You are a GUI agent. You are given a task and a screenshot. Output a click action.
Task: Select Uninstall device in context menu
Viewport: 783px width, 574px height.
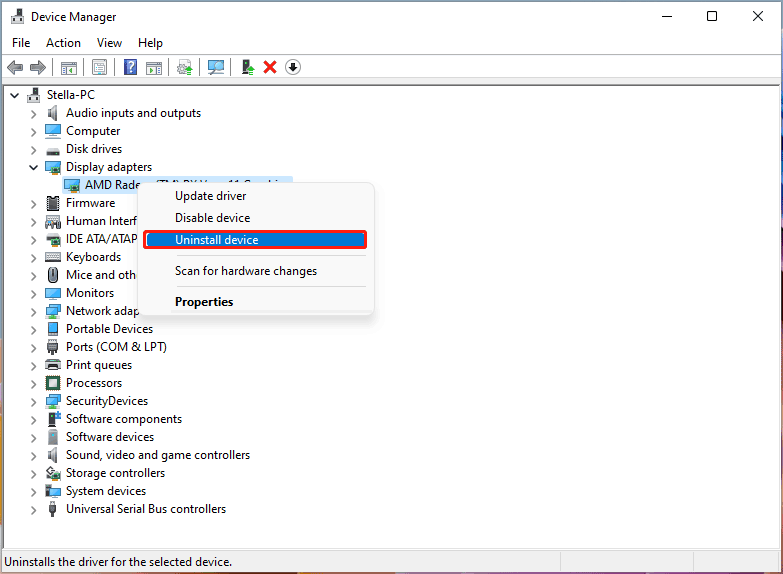(256, 240)
